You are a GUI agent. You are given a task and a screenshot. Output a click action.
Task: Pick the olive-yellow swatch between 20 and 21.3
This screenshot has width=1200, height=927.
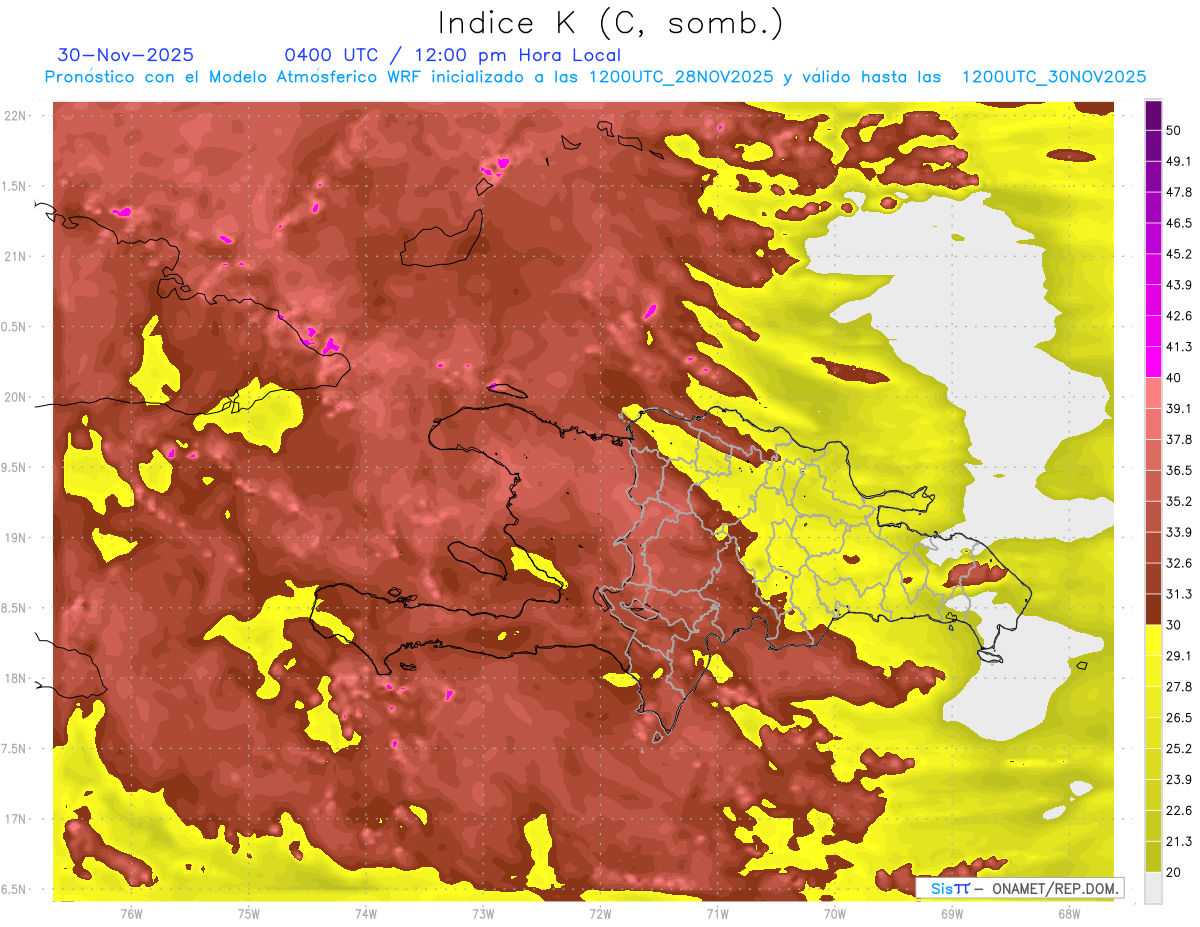click(1153, 857)
